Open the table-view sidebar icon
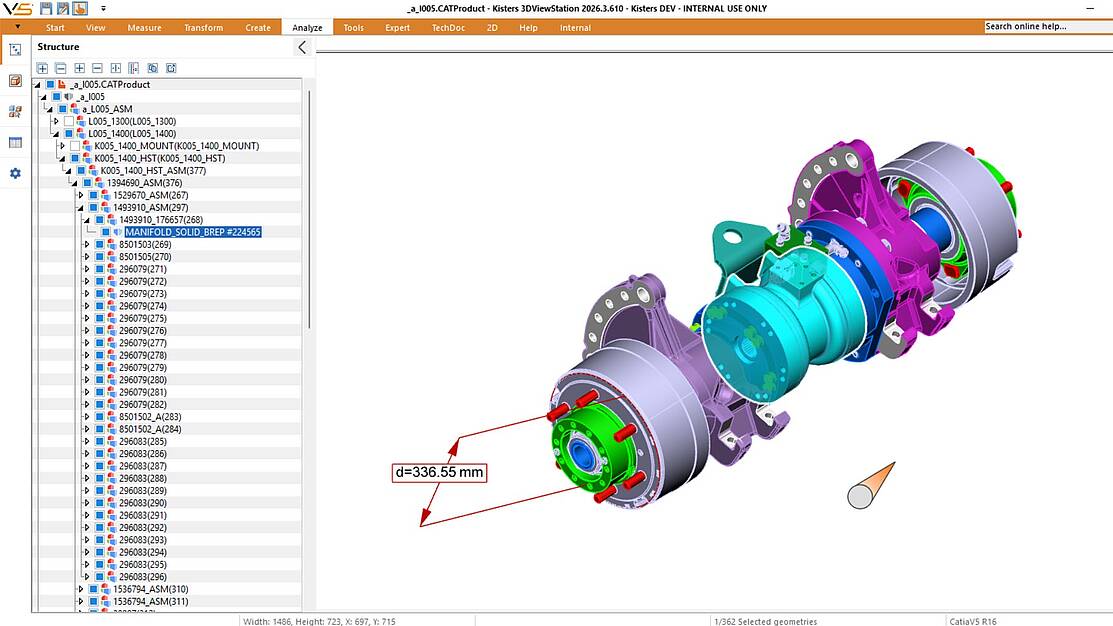This screenshot has height=626, width=1113. [x=15, y=143]
